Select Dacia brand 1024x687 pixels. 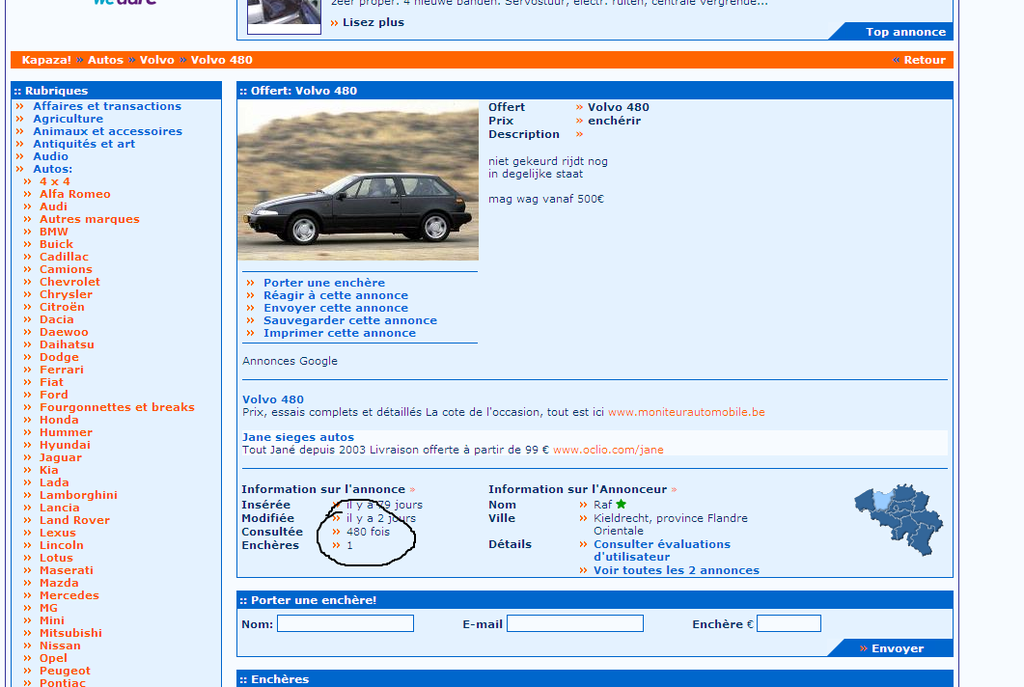pyautogui.click(x=57, y=319)
